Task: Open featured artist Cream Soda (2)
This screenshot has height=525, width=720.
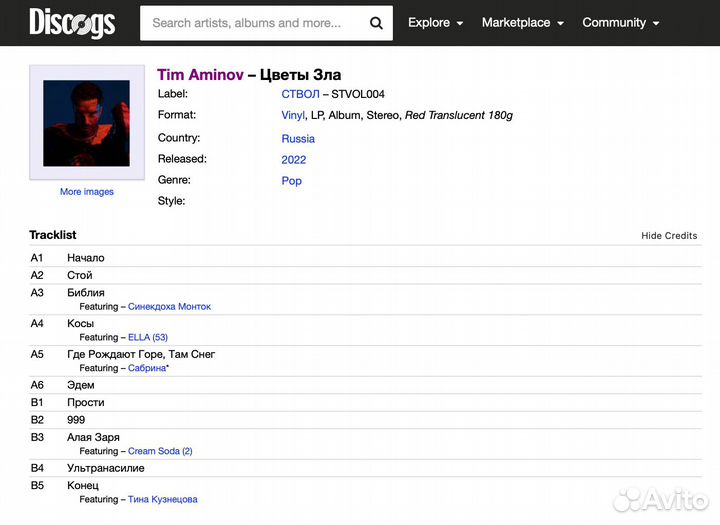Action: point(160,451)
